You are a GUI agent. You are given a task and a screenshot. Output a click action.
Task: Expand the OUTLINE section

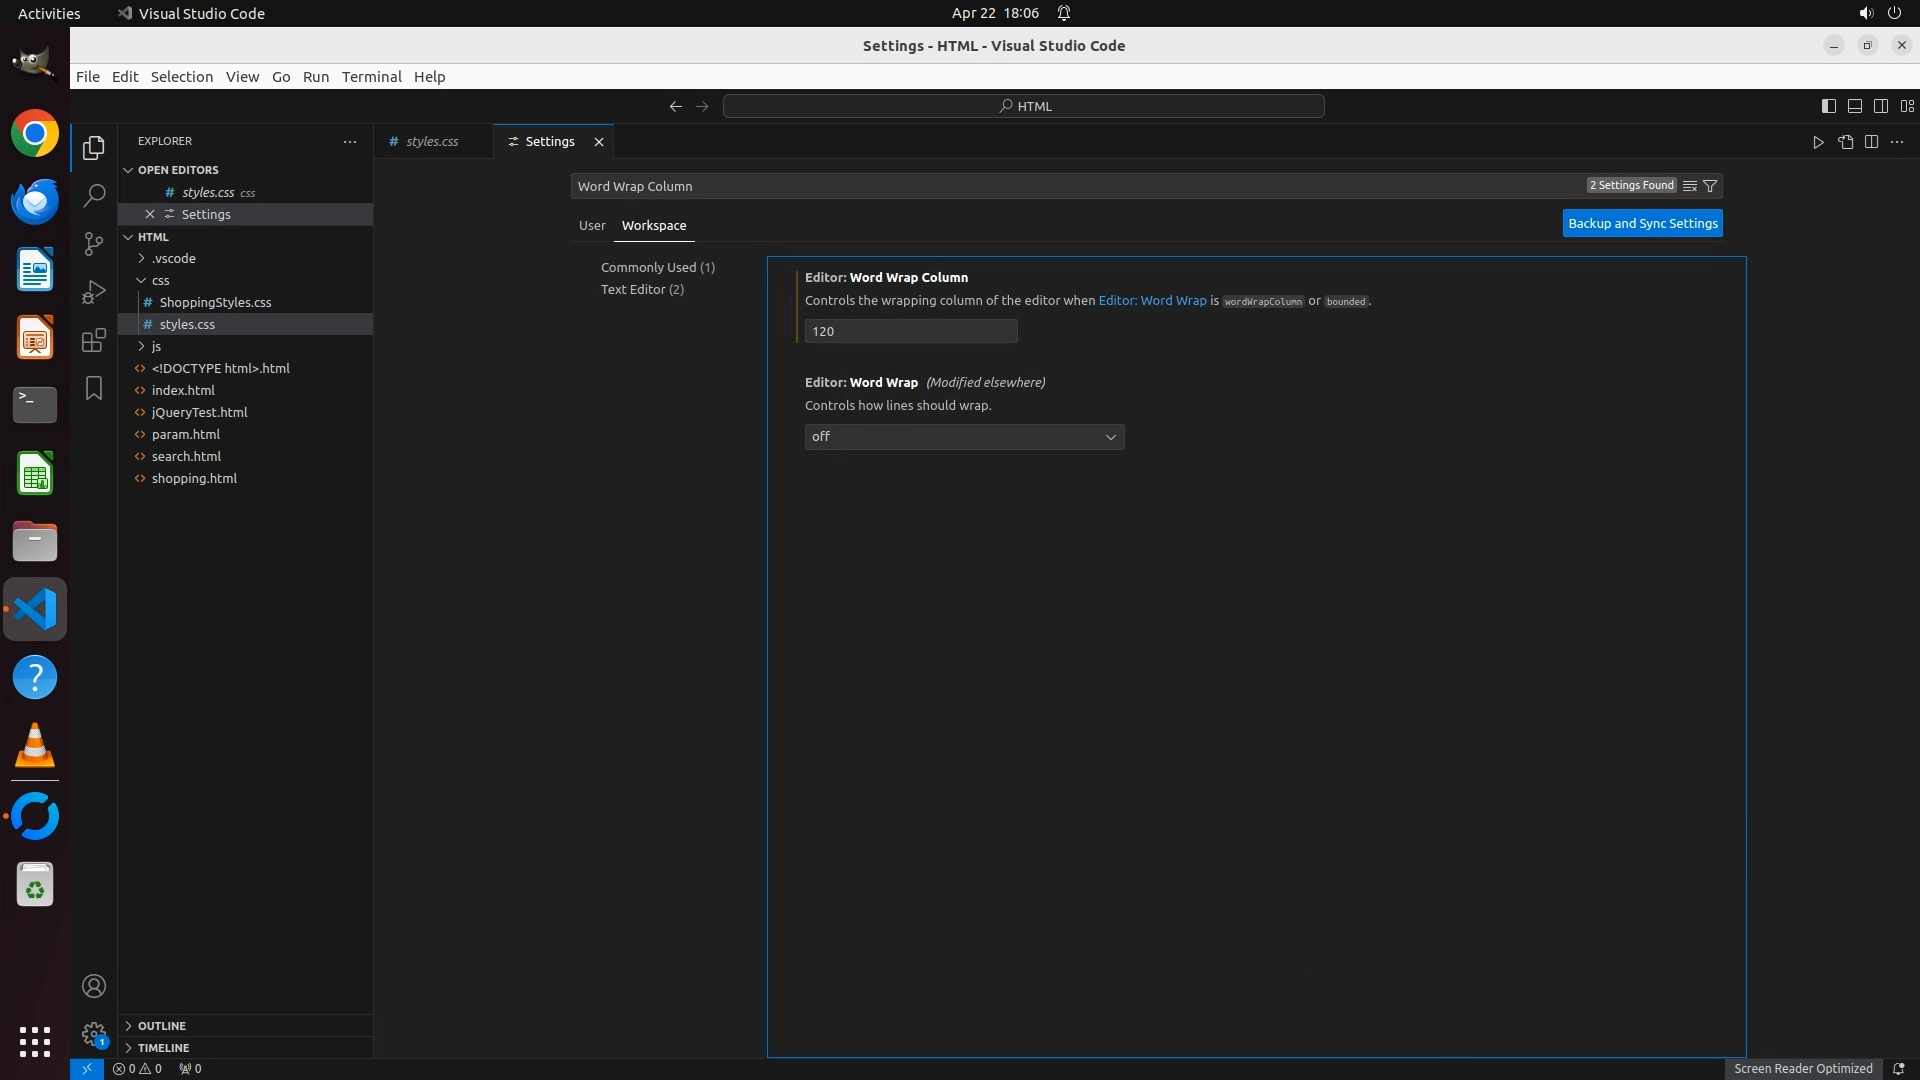(162, 1026)
